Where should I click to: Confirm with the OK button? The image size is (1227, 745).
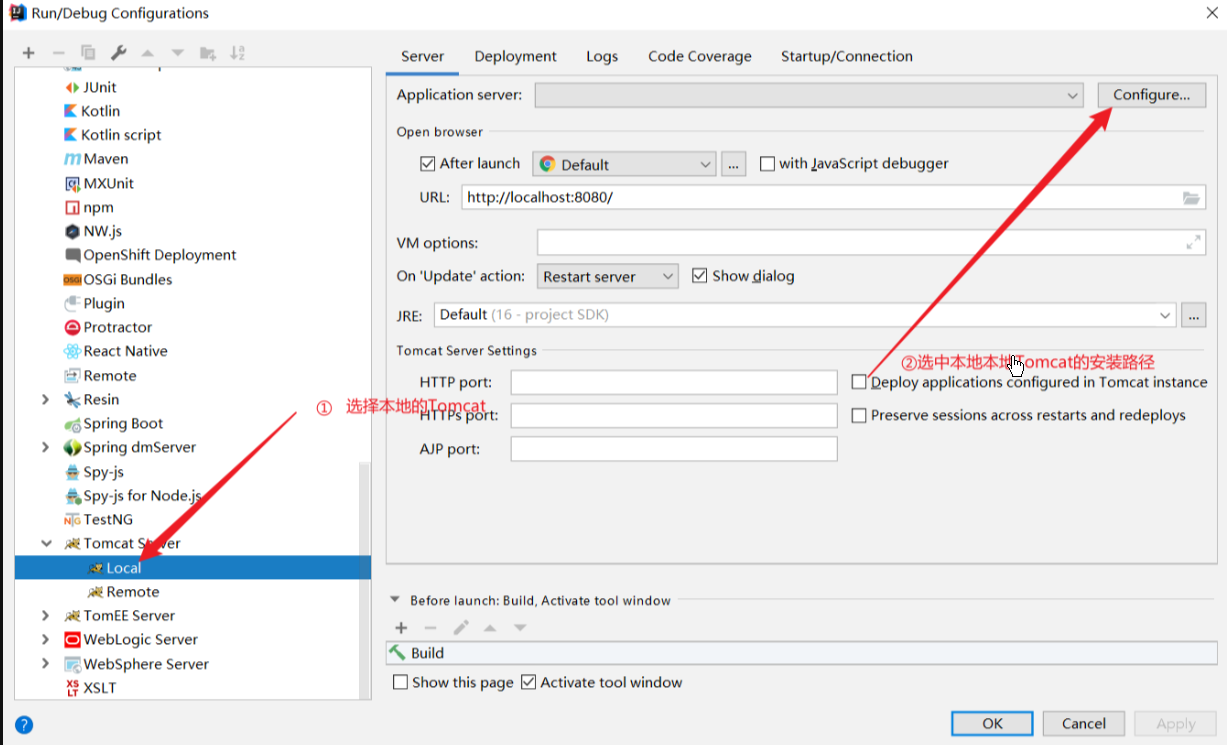coord(993,724)
